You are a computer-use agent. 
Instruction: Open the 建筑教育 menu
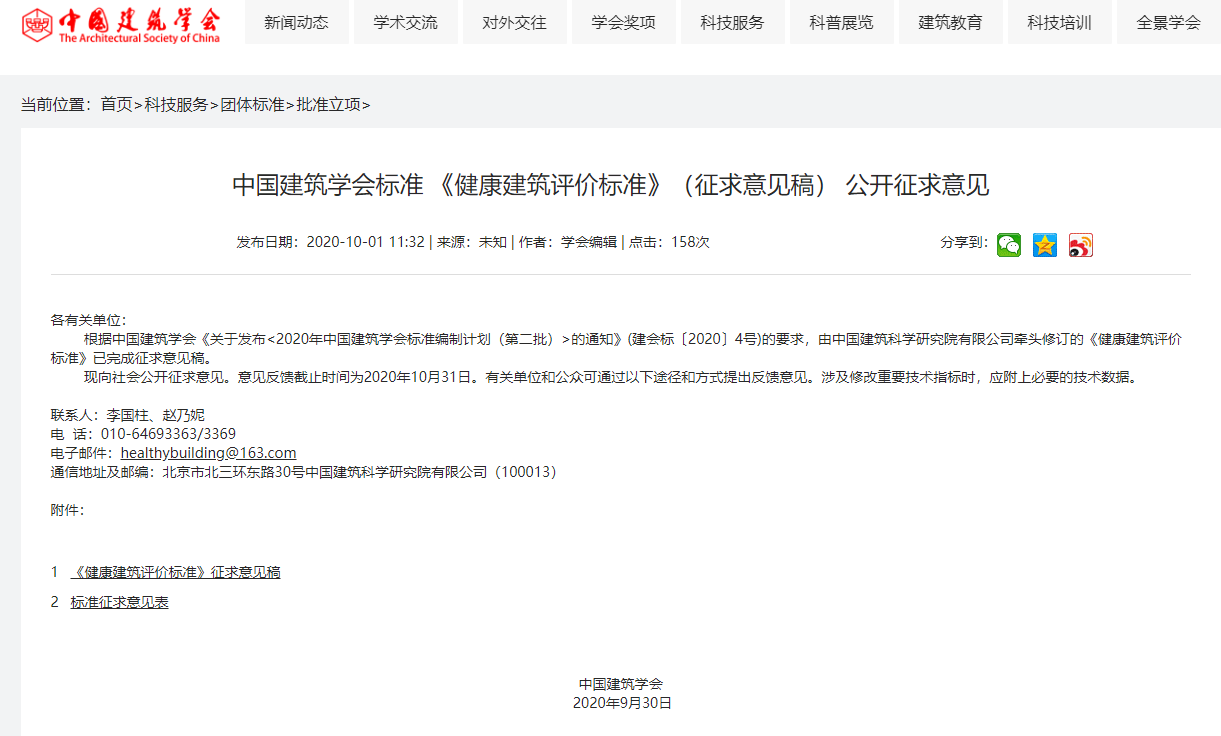tap(950, 22)
